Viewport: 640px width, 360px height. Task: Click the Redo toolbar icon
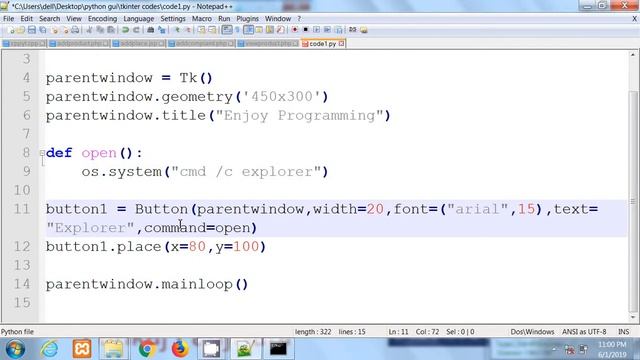[x=136, y=30]
